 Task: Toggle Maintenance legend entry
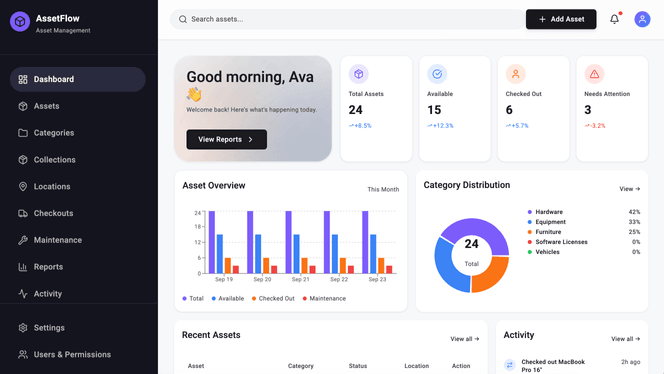point(324,299)
